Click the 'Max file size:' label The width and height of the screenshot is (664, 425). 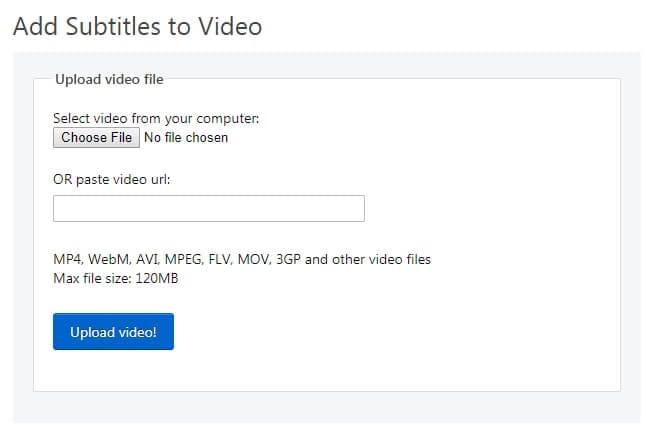point(92,277)
